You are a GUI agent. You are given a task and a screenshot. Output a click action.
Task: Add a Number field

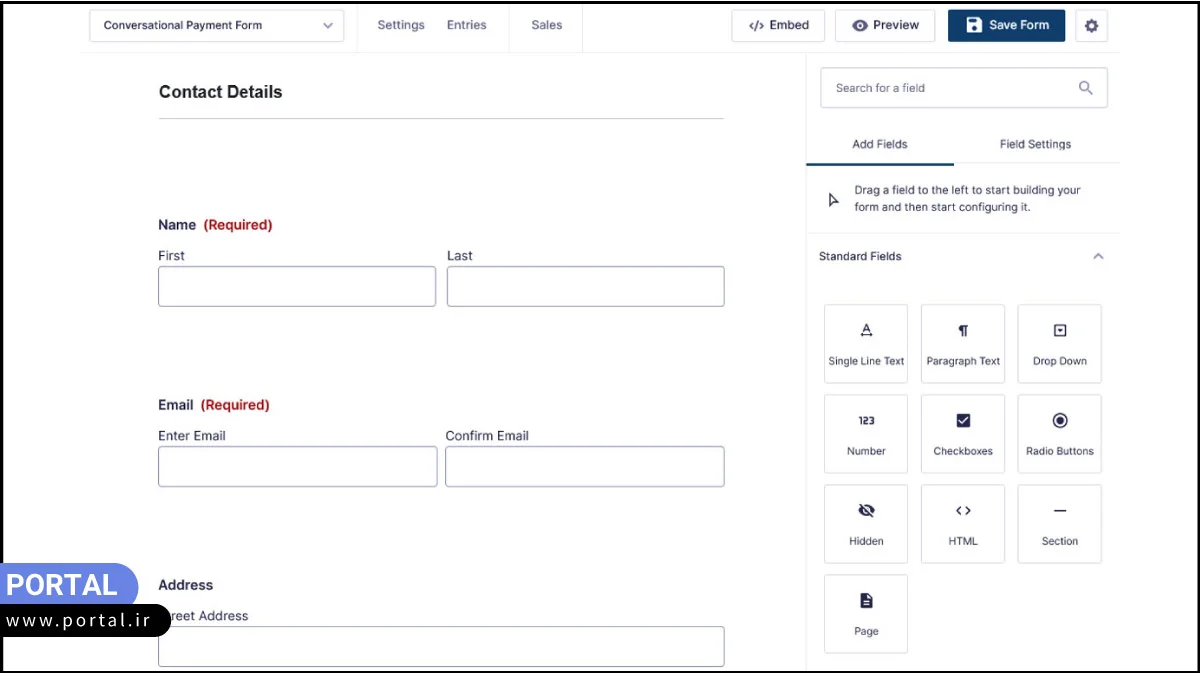pyautogui.click(x=866, y=434)
